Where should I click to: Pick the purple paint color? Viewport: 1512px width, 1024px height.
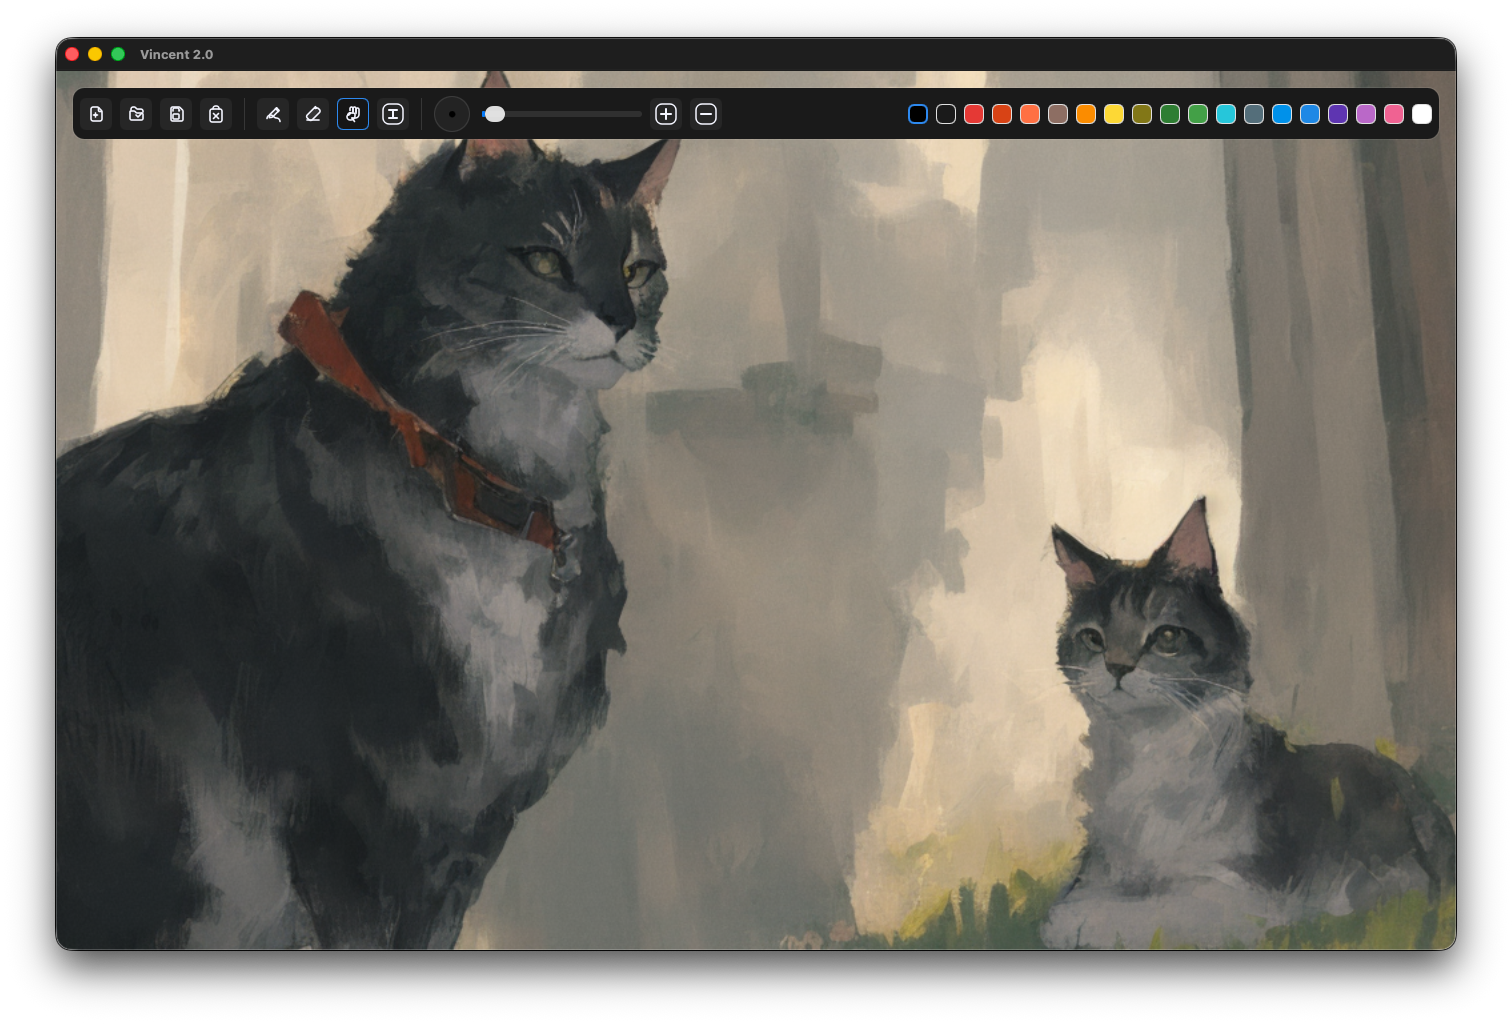[1337, 114]
